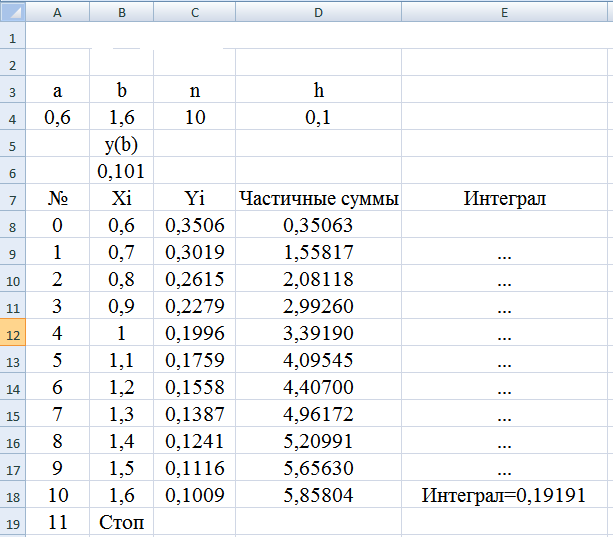The height and width of the screenshot is (537, 613).
Task: Select column C header
Action: click(195, 12)
